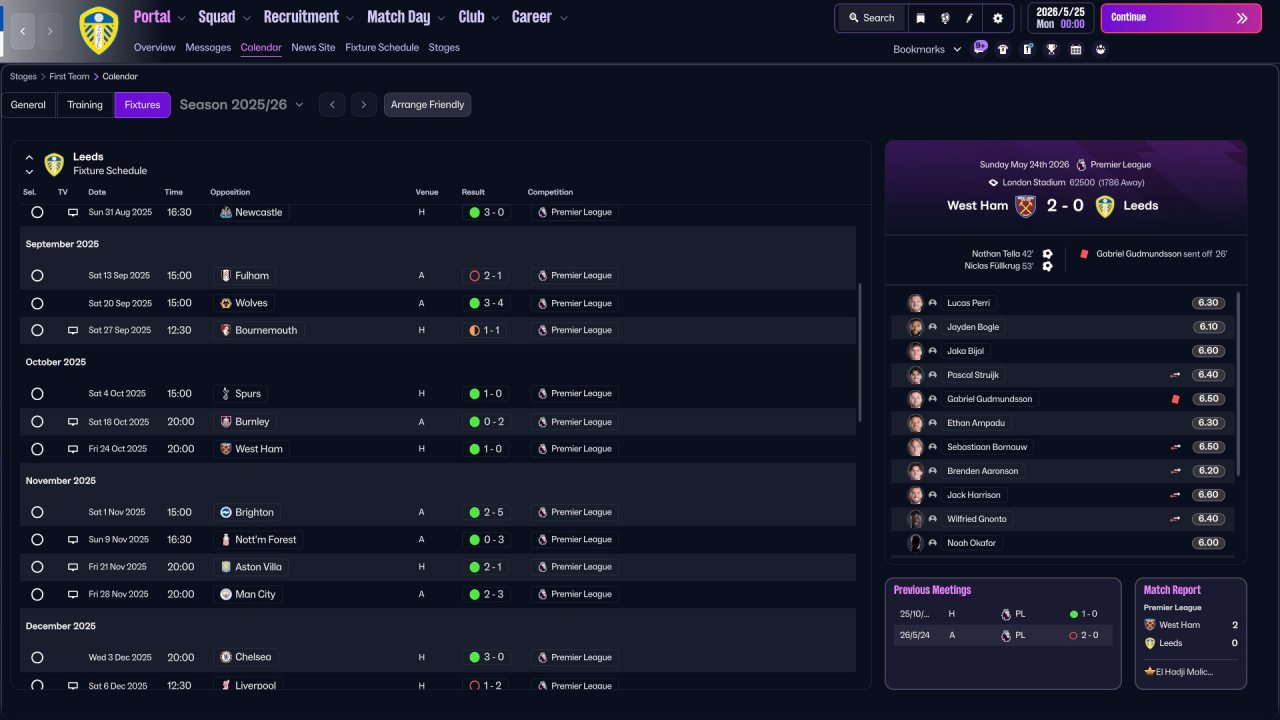
Task: Select the Aston Villa fixture radio button
Action: pos(37,567)
